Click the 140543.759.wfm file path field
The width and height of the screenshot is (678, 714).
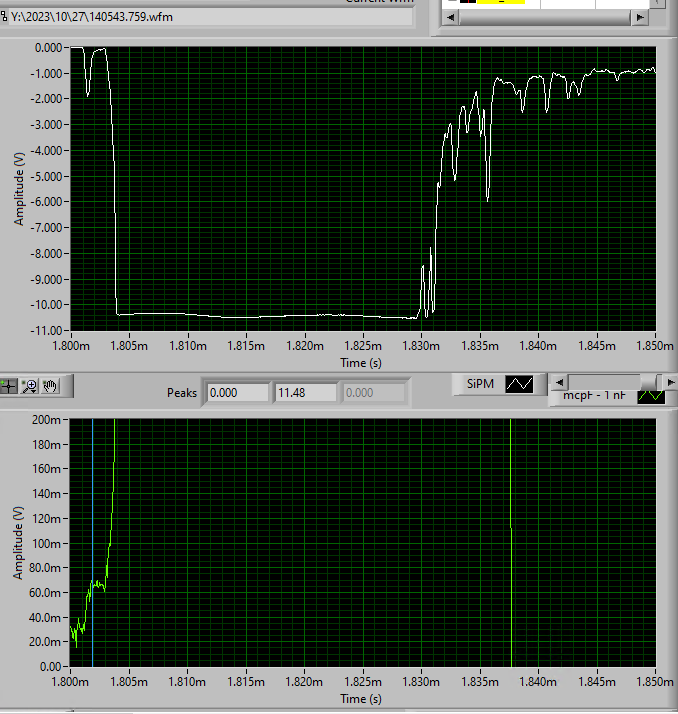click(210, 17)
